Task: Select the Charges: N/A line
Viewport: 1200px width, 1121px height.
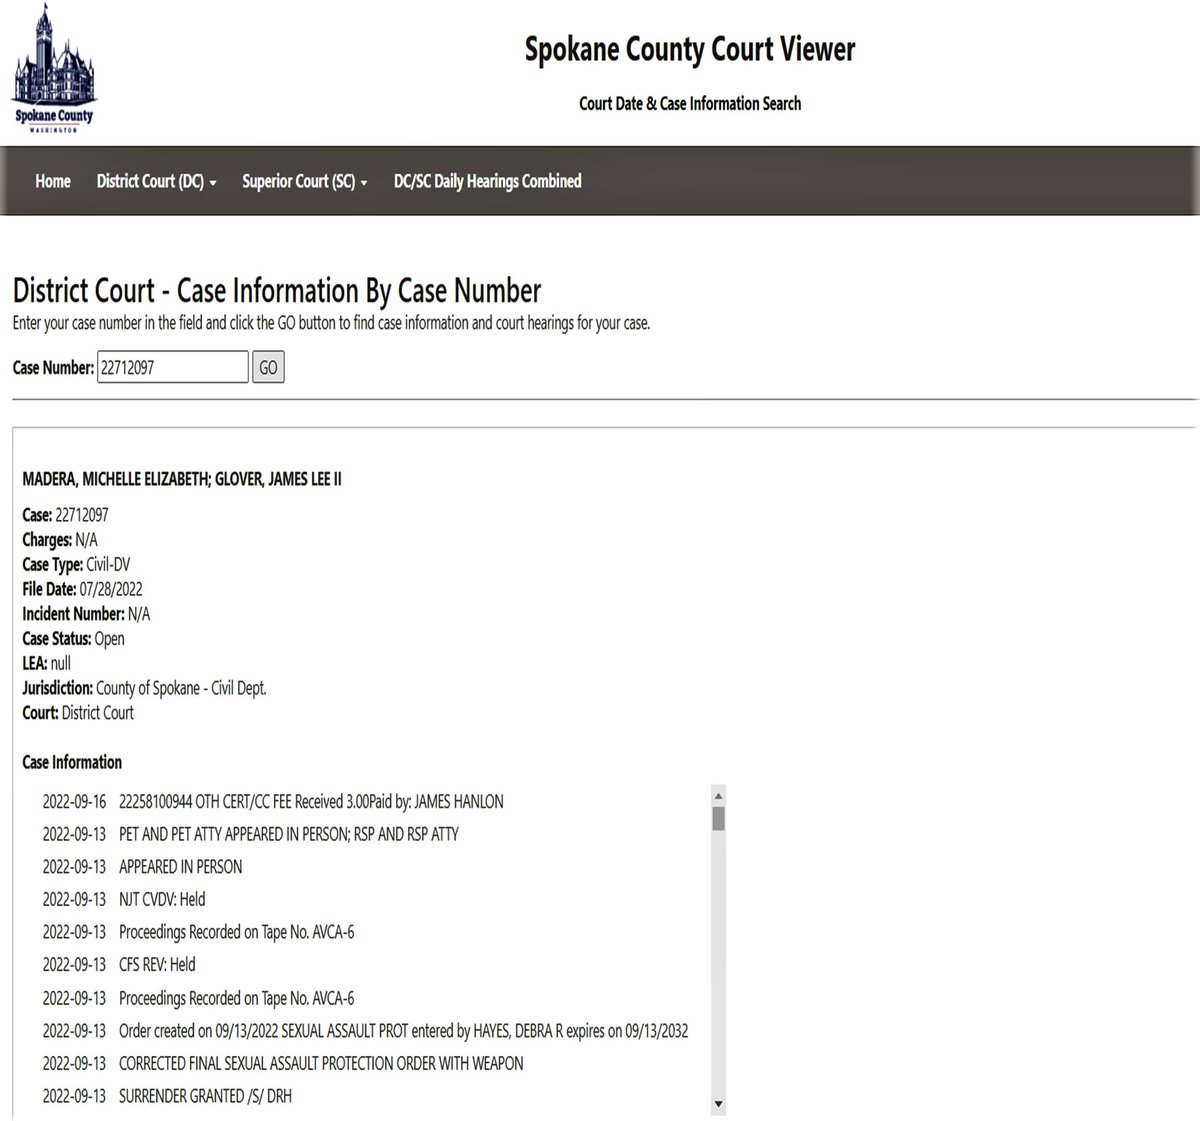Action: pyautogui.click(x=60, y=540)
